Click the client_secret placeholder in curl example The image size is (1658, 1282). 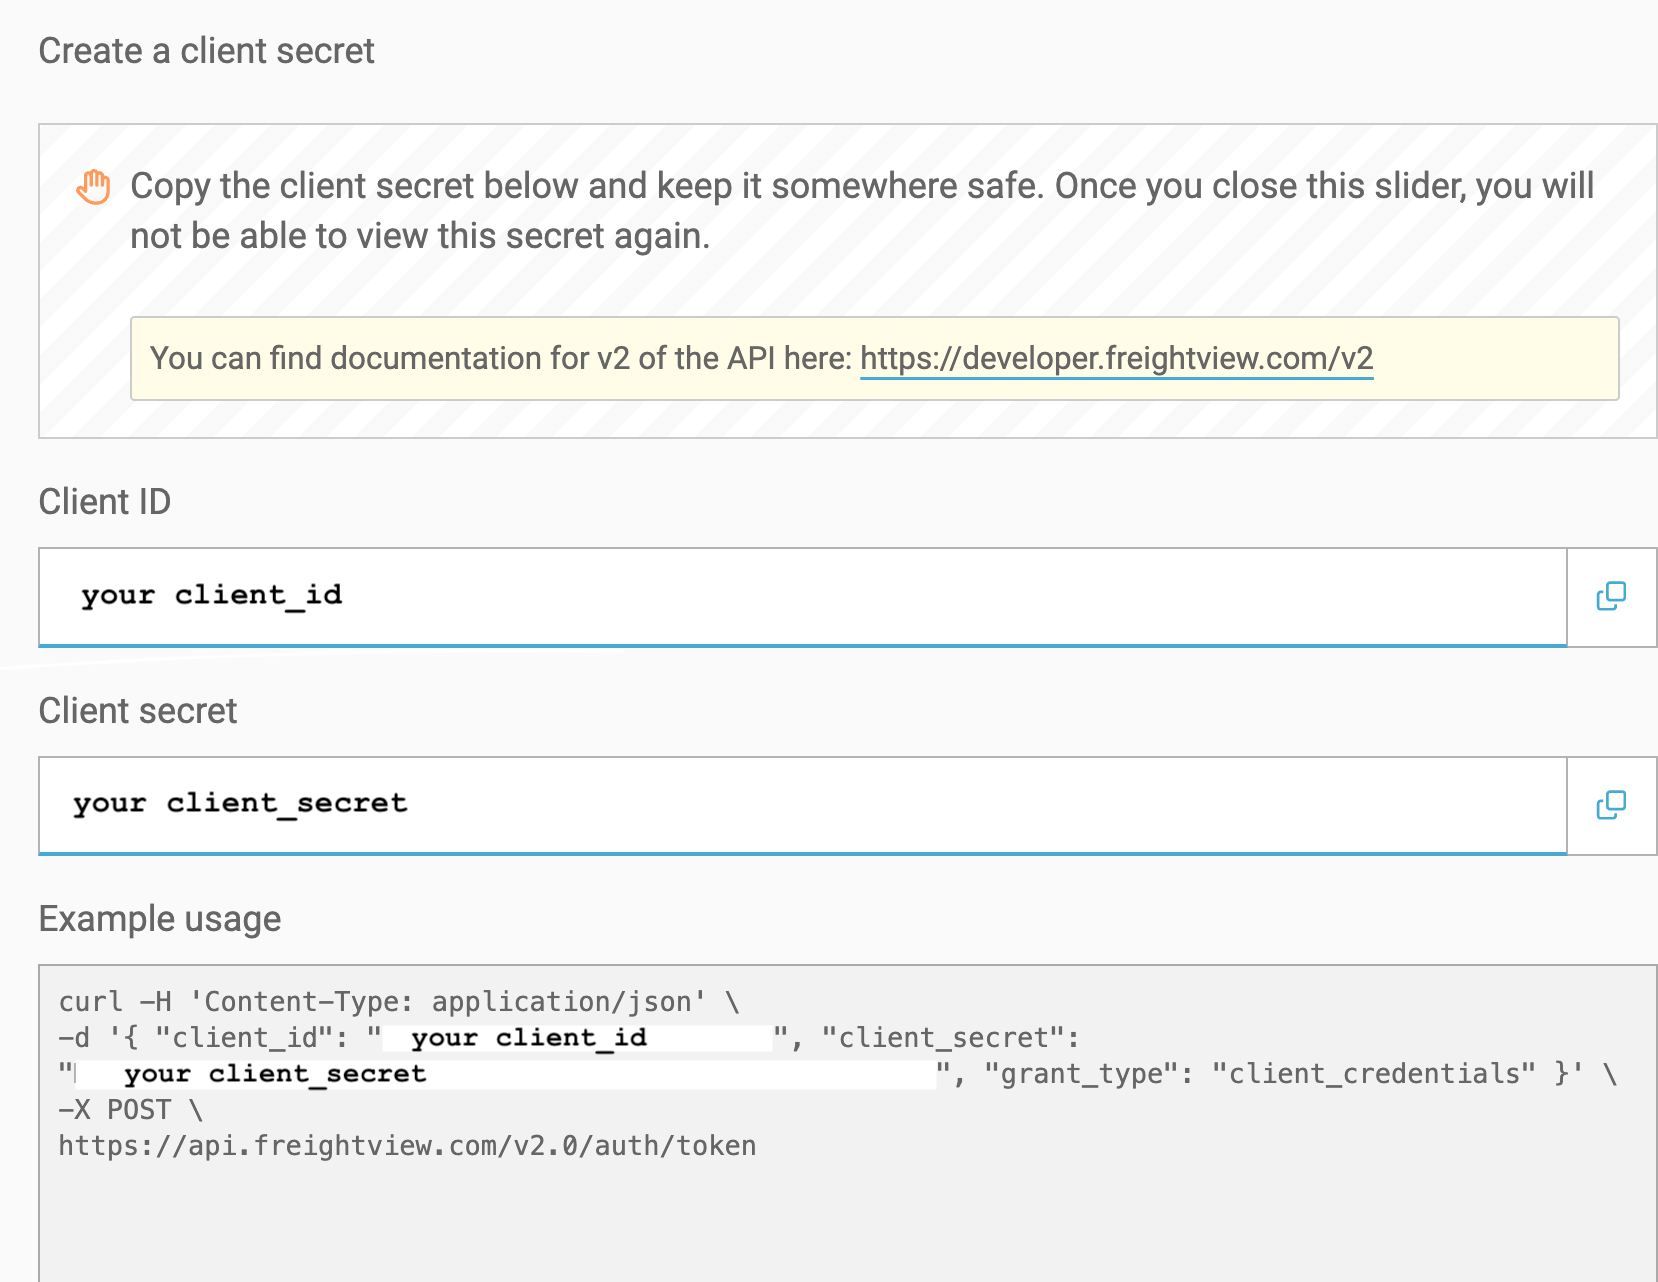[275, 1074]
